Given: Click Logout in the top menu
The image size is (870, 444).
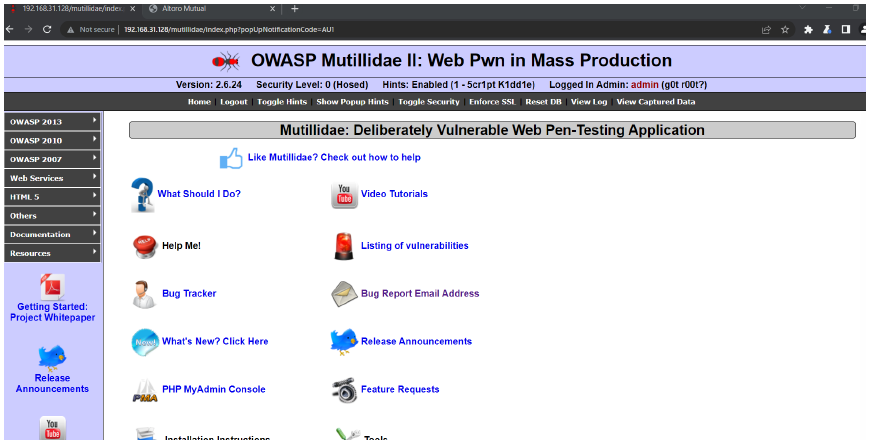Looking at the screenshot, I should tap(234, 102).
